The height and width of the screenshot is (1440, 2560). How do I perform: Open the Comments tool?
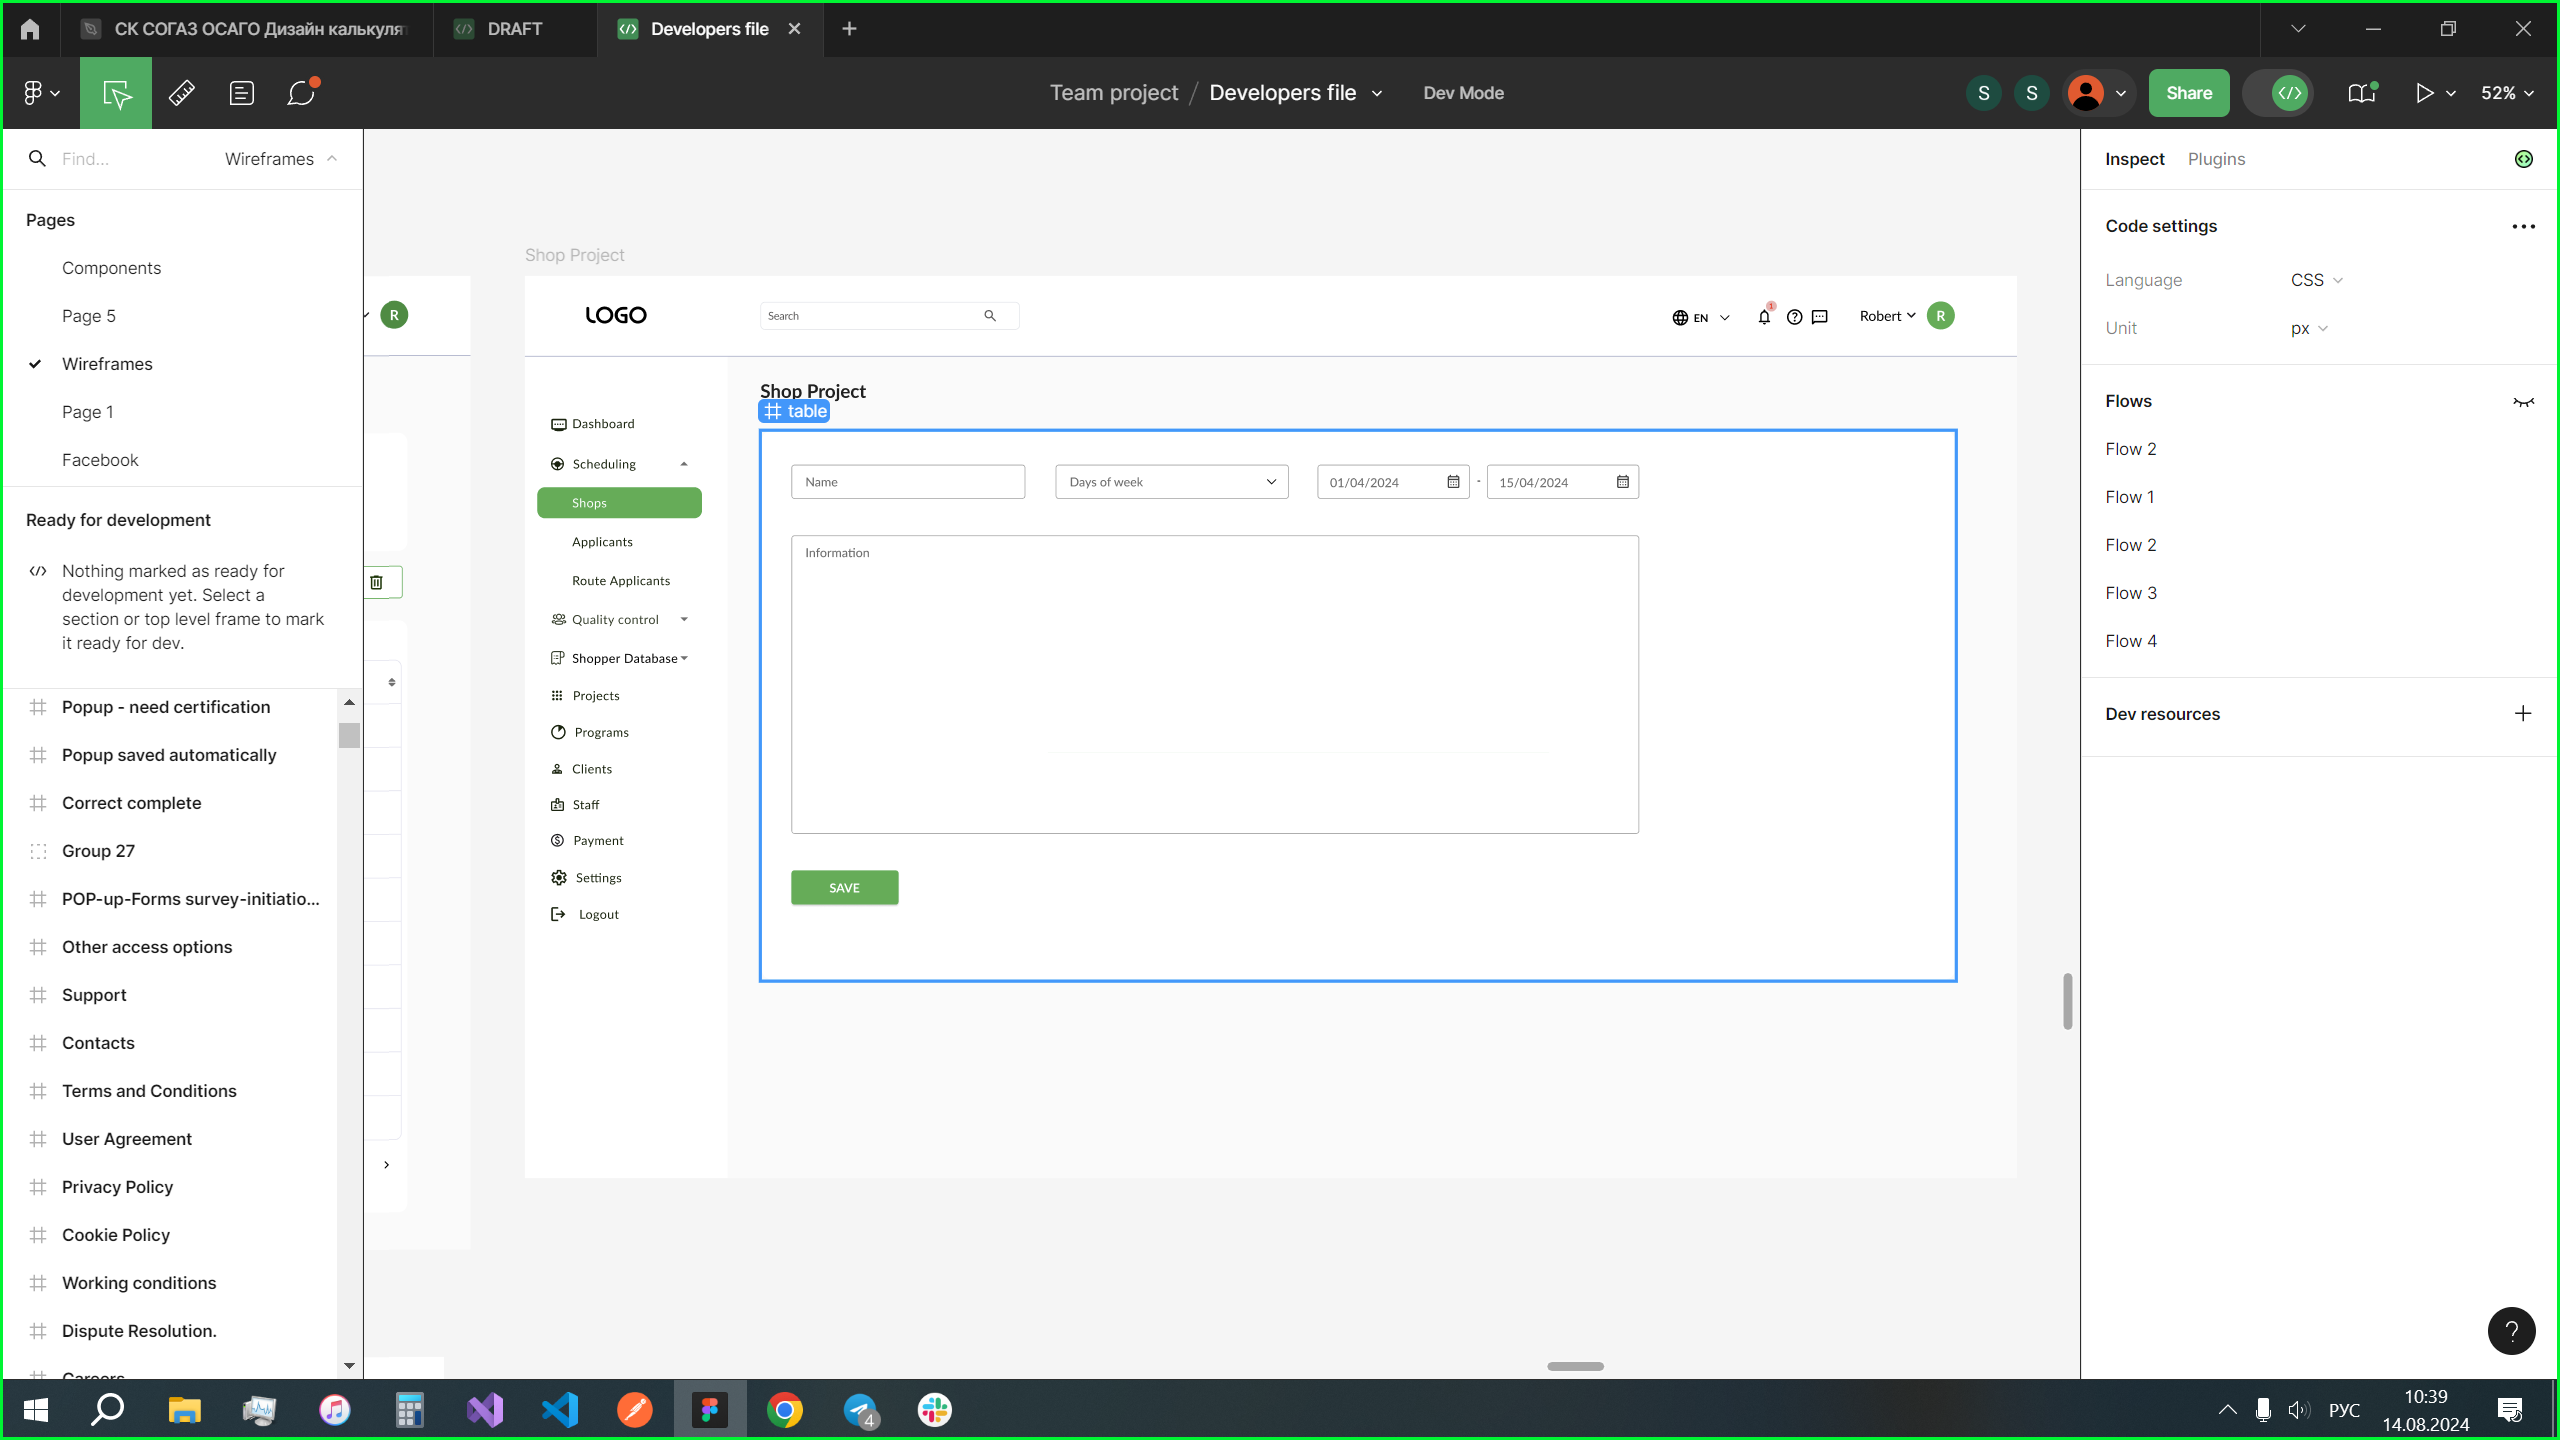301,93
